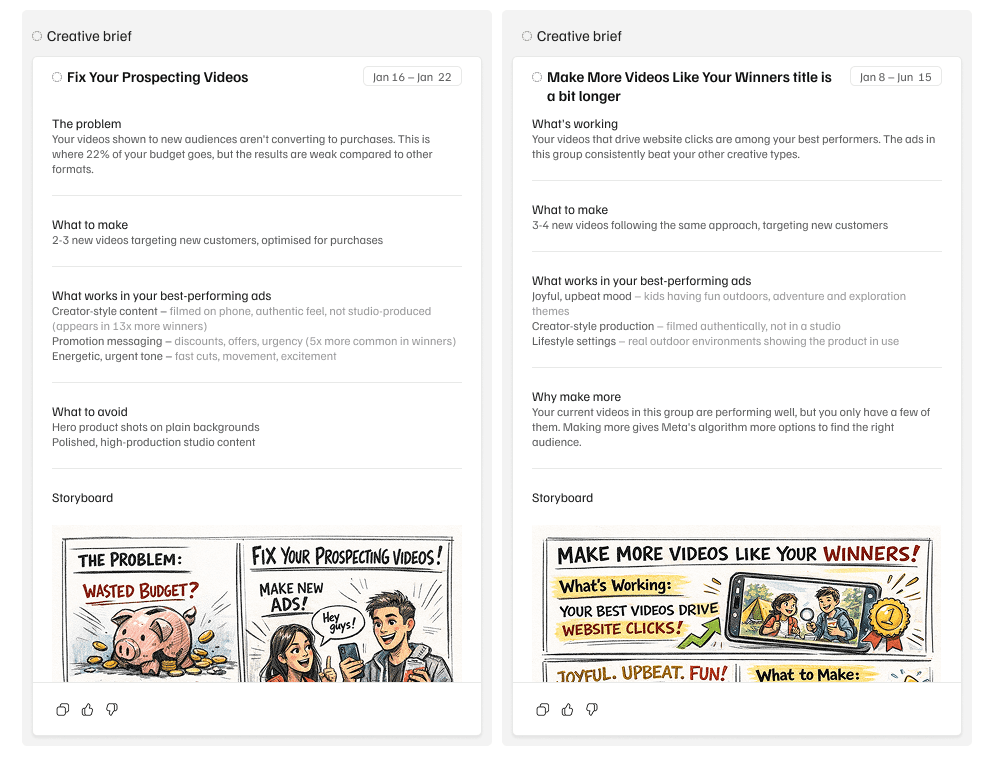
Task: Click "Why make more" heading
Action: 576,397
